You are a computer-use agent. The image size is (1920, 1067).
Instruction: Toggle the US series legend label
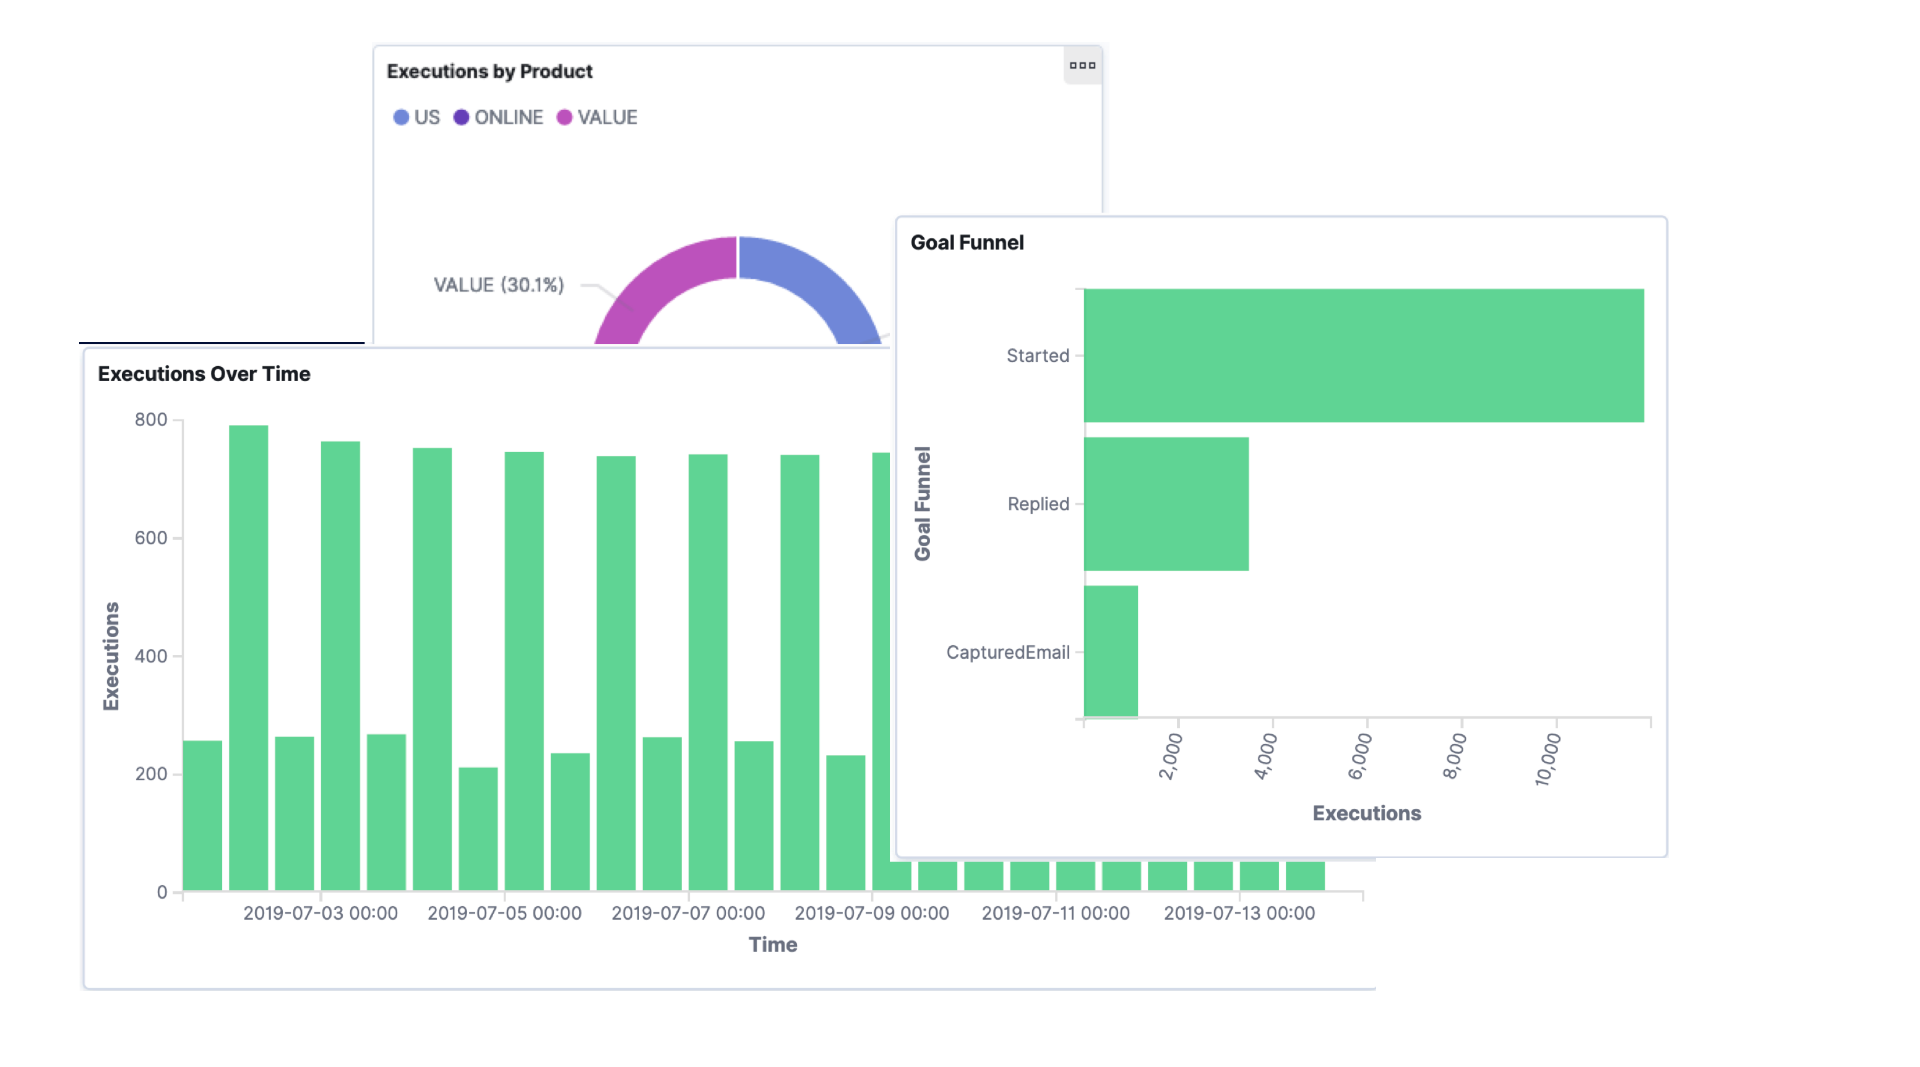pyautogui.click(x=427, y=118)
